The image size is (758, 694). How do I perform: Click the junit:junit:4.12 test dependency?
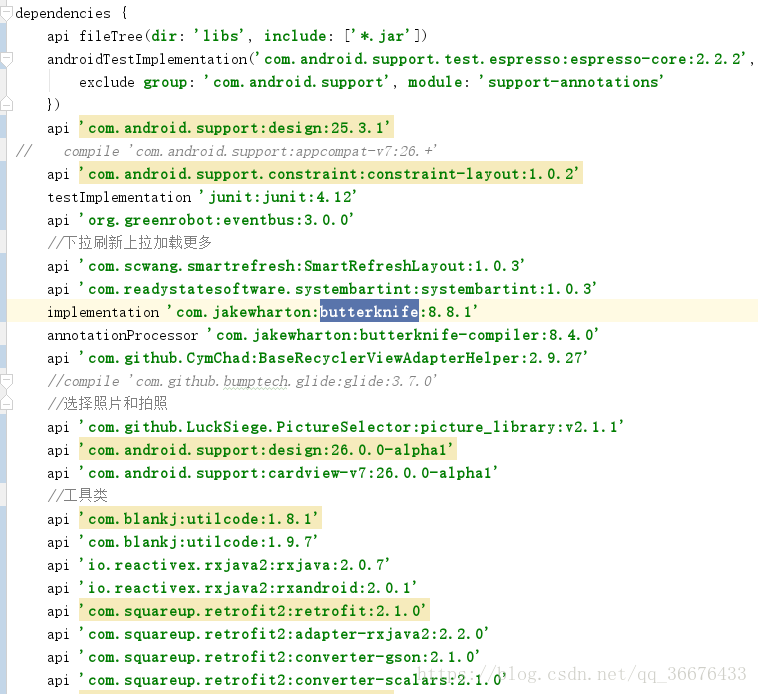(278, 197)
